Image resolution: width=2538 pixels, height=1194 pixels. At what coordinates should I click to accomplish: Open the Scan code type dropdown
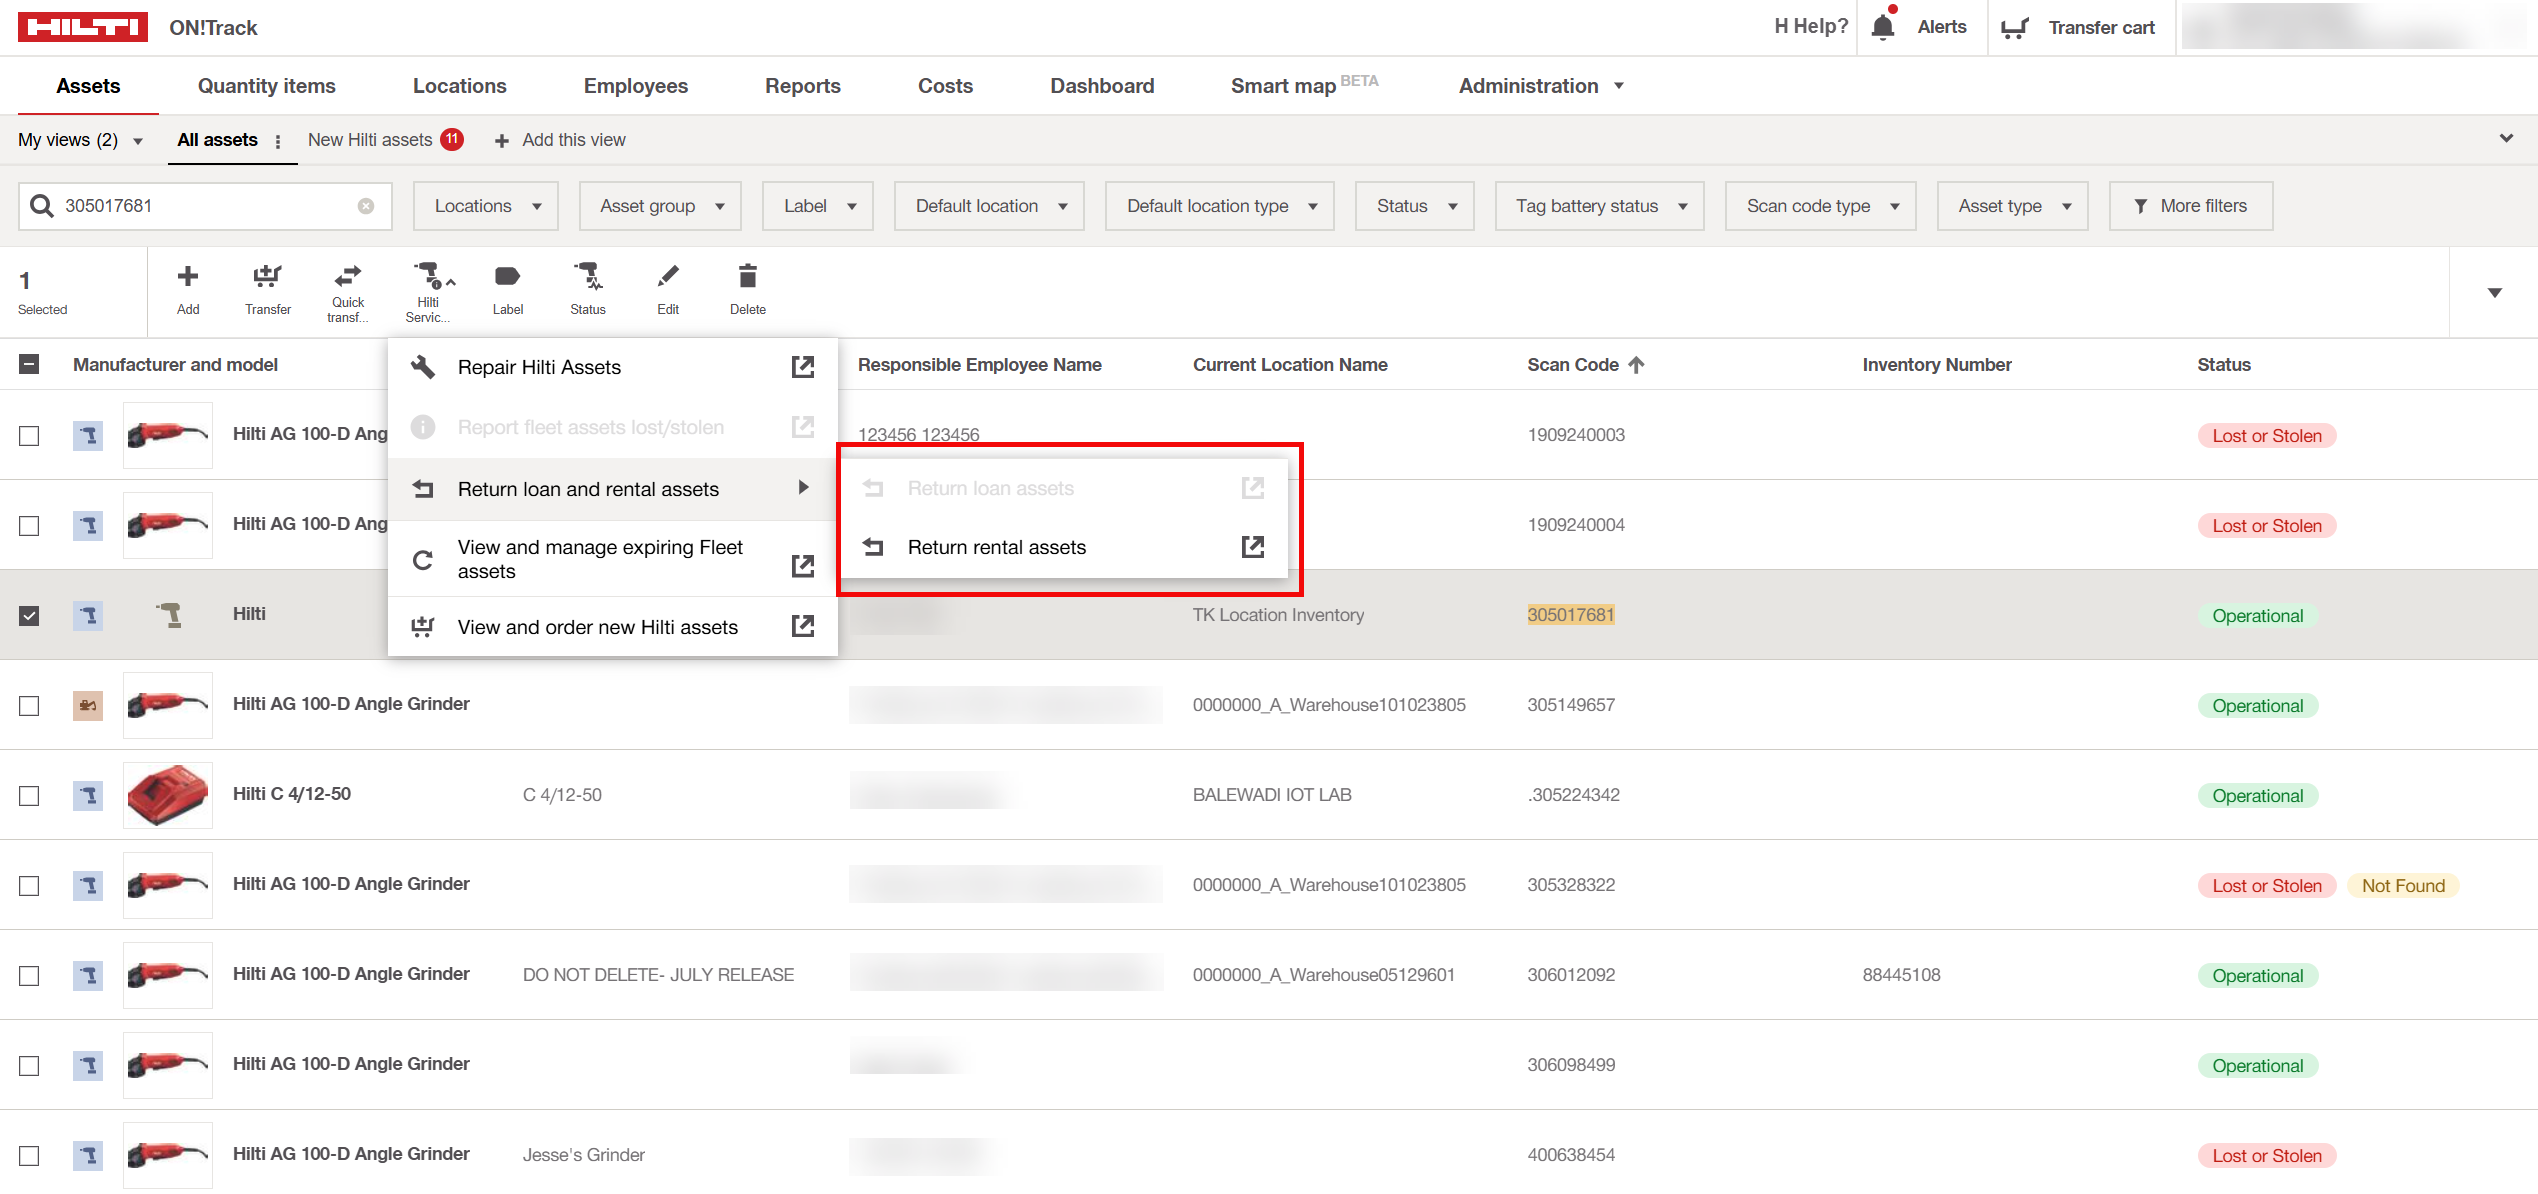tap(1821, 206)
